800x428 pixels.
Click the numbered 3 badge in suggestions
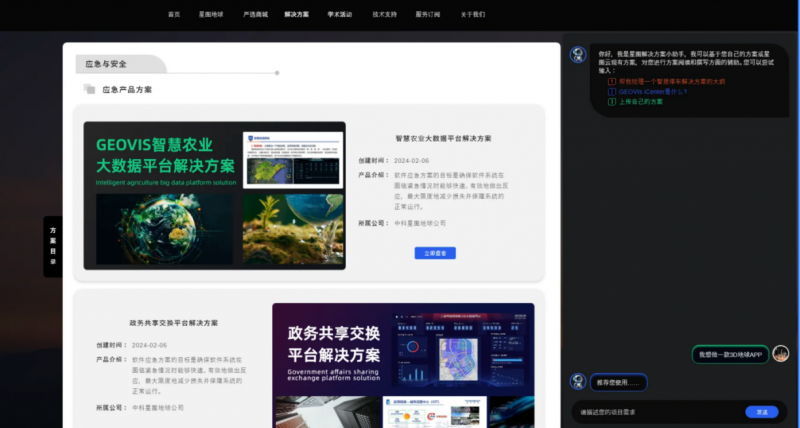click(x=612, y=102)
